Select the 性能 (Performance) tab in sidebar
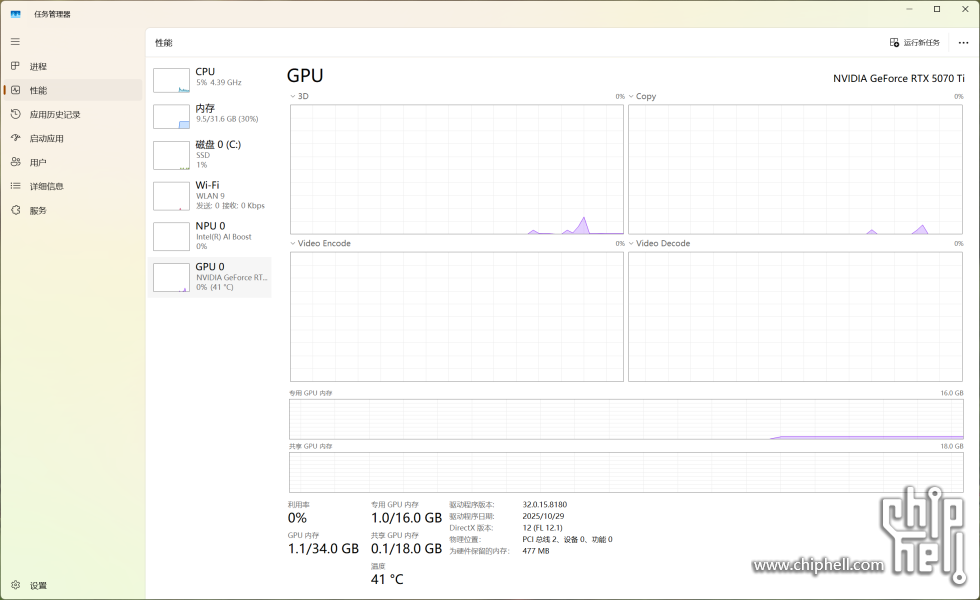This screenshot has width=980, height=600. tap(38, 91)
